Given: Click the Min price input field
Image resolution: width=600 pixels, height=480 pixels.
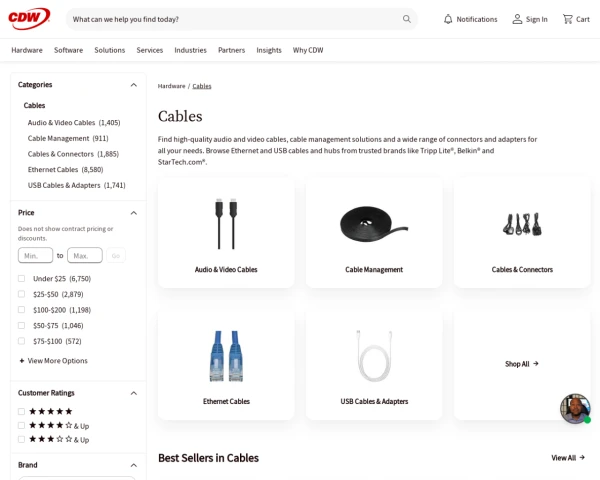Looking at the screenshot, I should (35, 255).
